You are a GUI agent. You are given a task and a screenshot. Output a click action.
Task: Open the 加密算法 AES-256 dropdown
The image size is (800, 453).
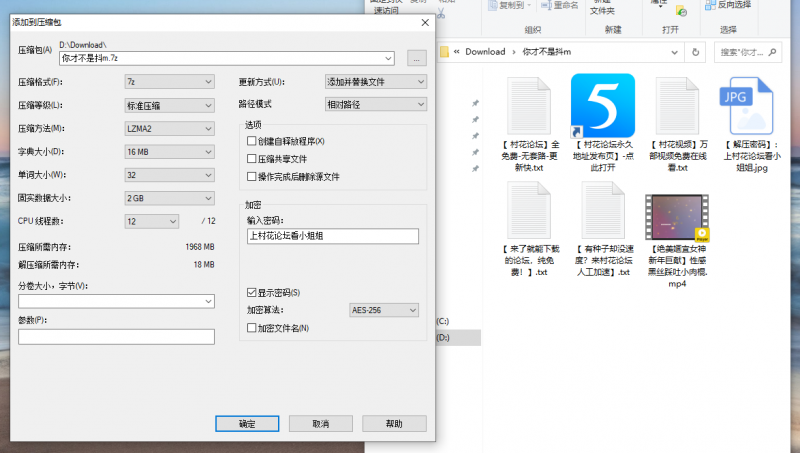386,310
